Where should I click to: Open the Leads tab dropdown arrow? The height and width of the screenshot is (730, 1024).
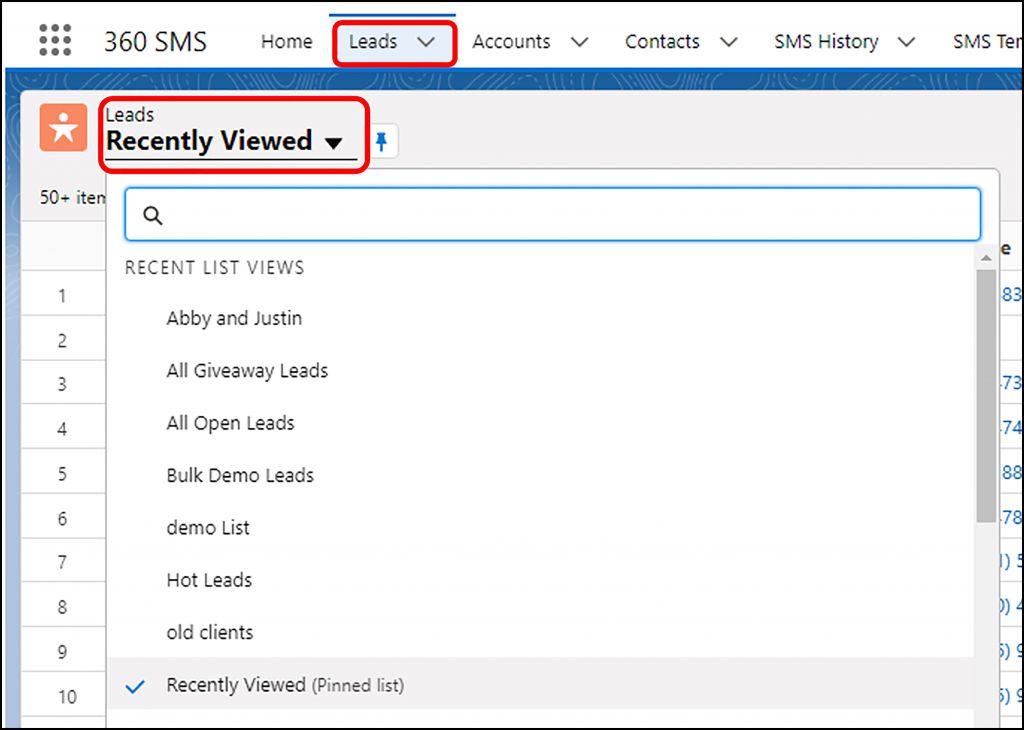(426, 42)
